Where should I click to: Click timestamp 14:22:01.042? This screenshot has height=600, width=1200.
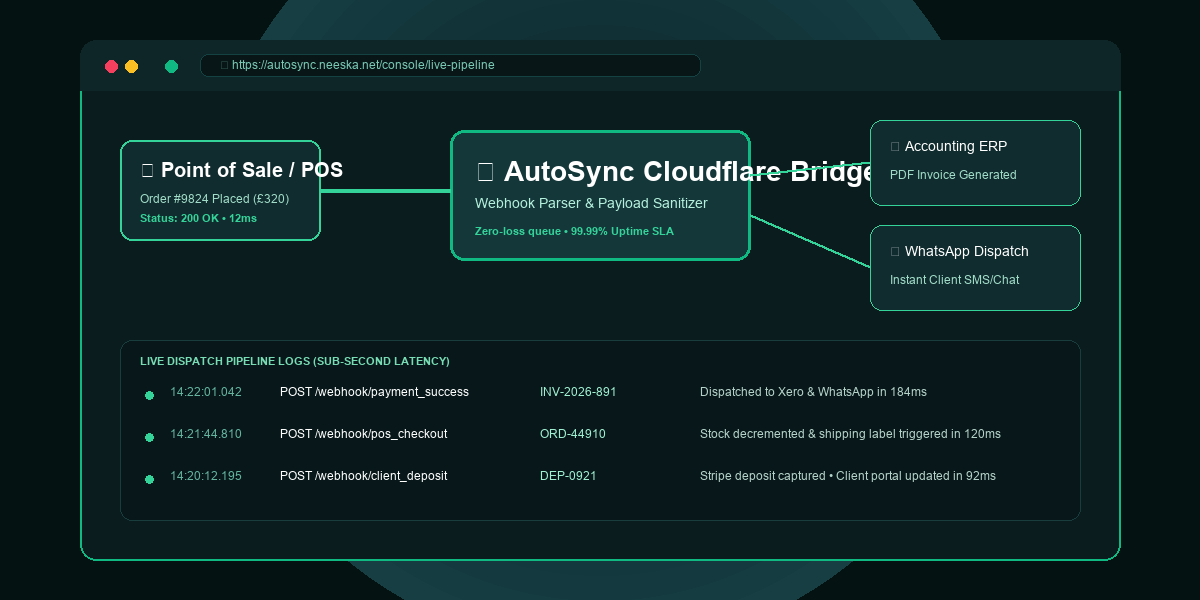[x=206, y=392]
